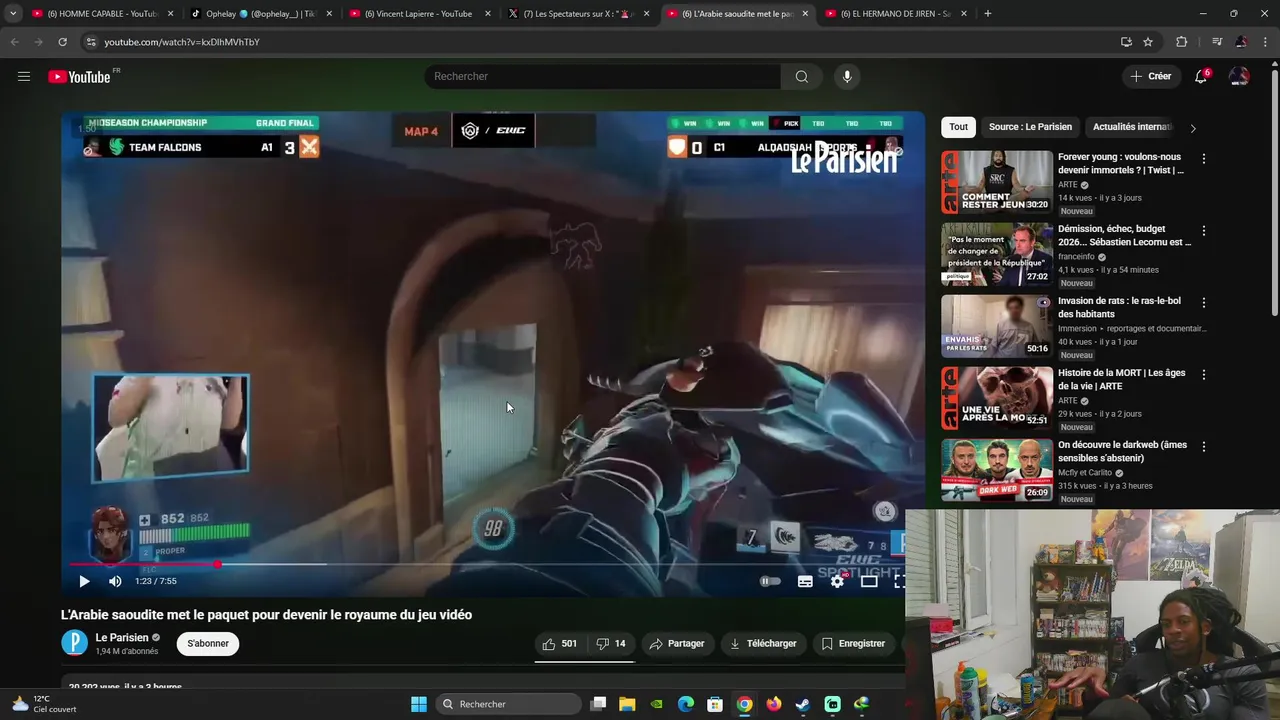Select the Tout filter chip

pos(958,127)
